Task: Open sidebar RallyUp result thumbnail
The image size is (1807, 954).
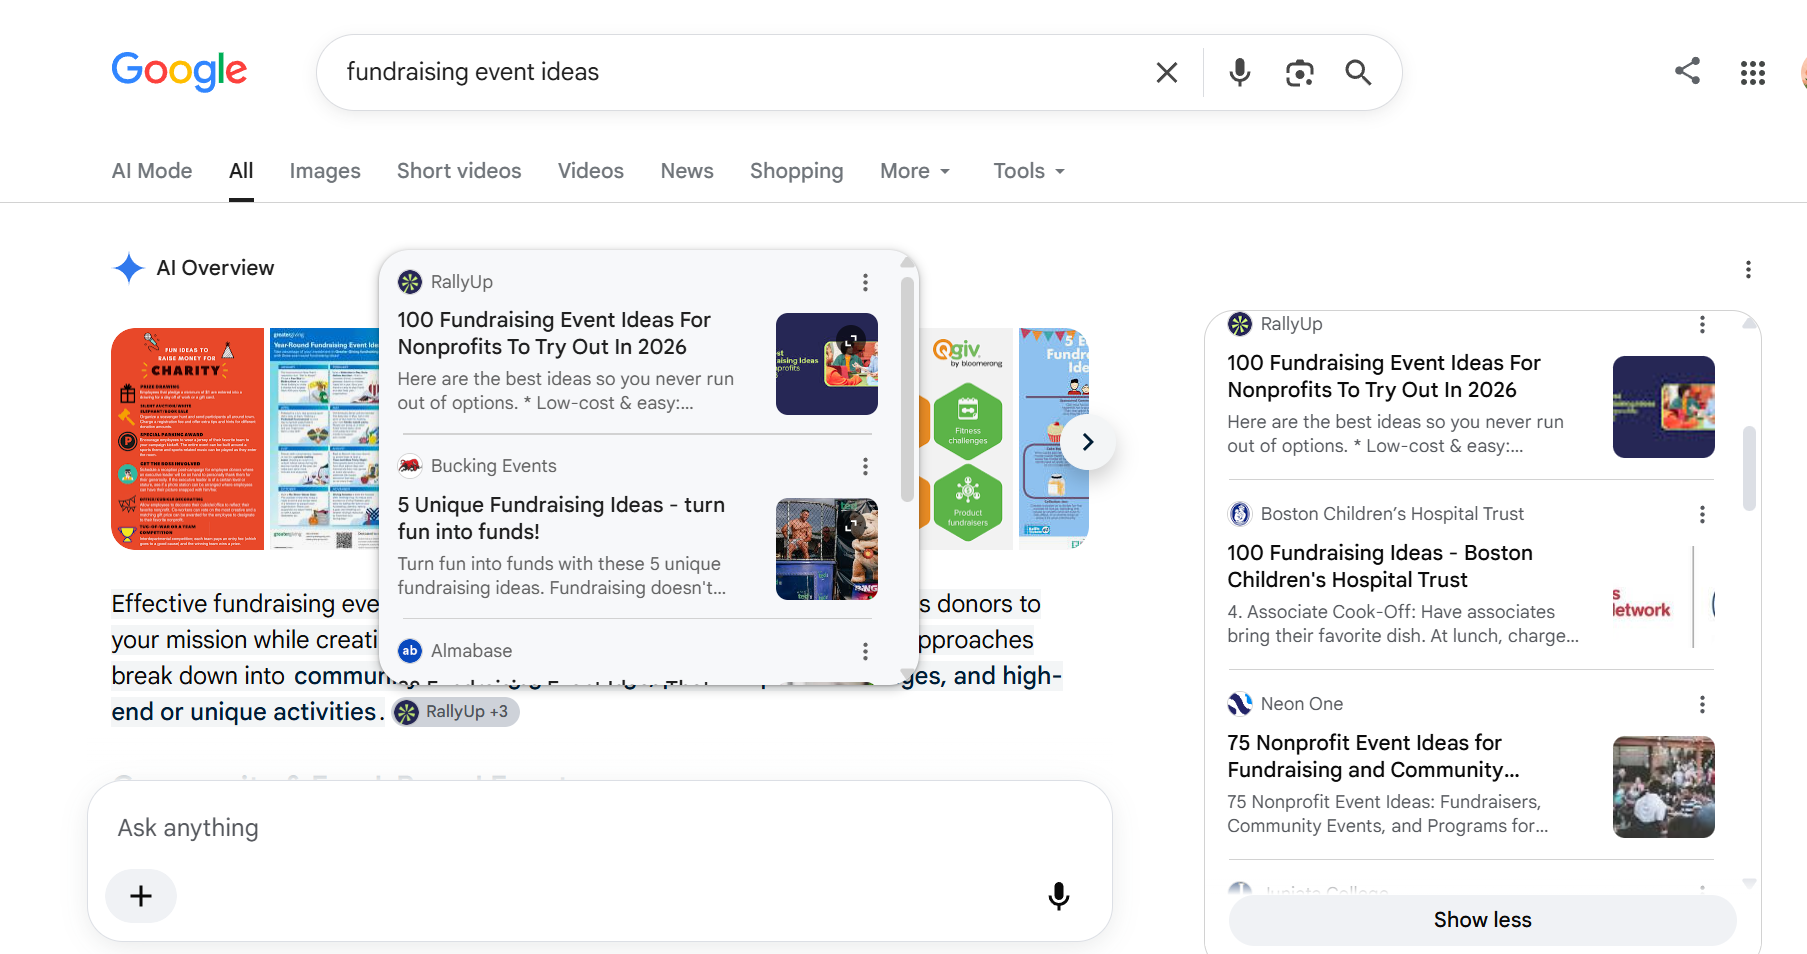Action: (1664, 407)
